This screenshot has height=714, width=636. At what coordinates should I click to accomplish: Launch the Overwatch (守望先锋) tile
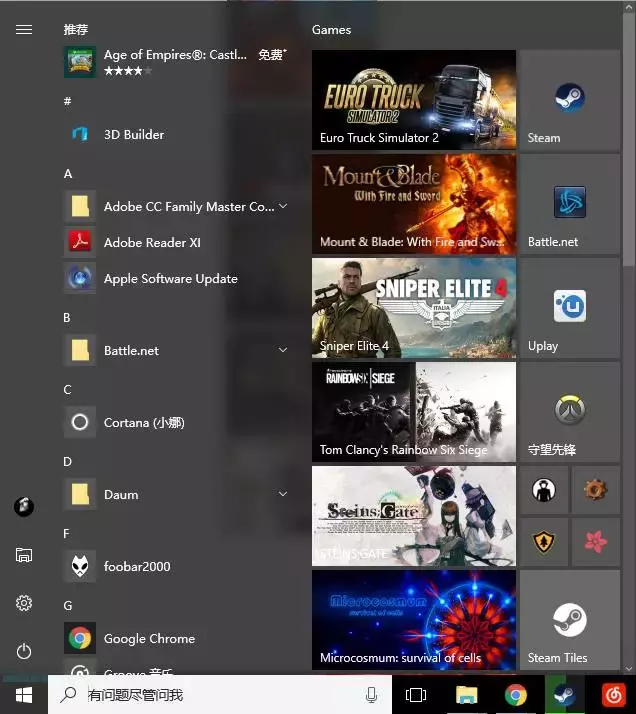point(570,412)
